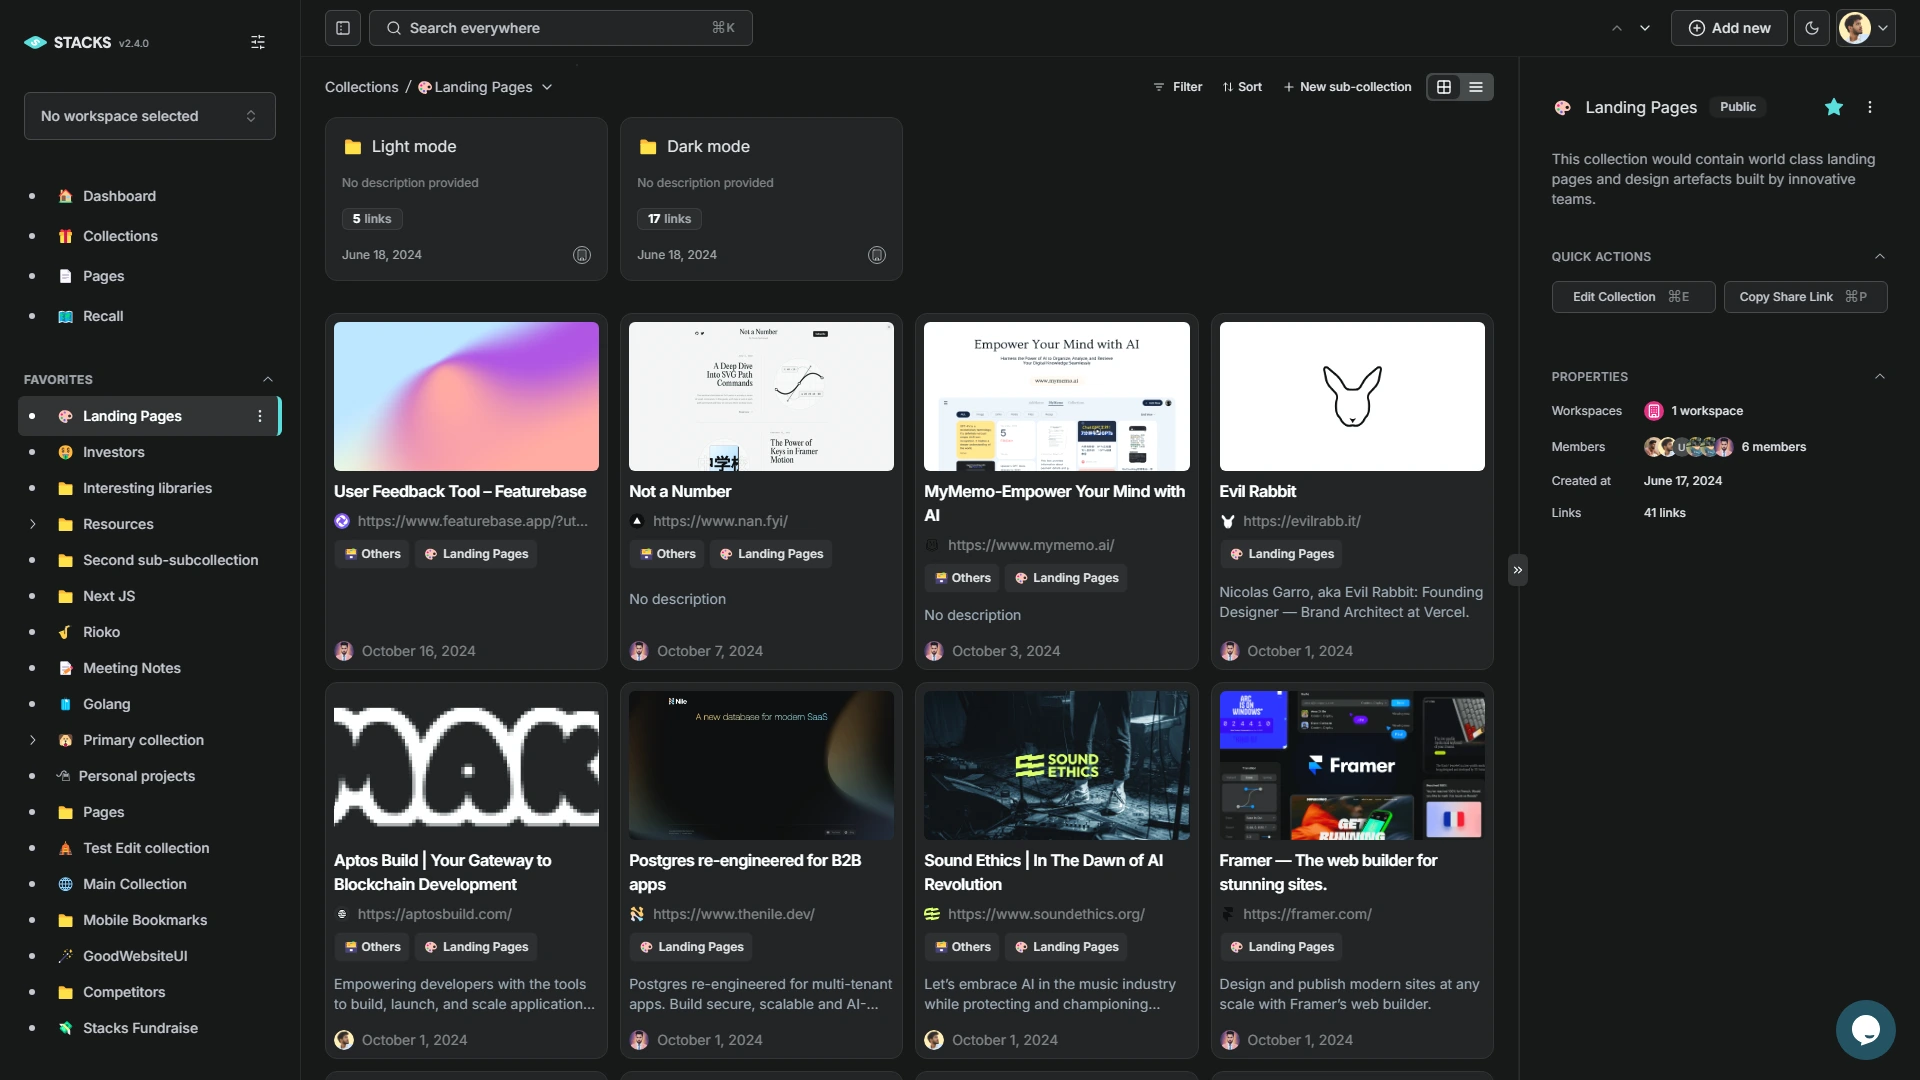The image size is (1920, 1080).
Task: Open the Evil Rabbit thumbnail
Action: point(1351,396)
